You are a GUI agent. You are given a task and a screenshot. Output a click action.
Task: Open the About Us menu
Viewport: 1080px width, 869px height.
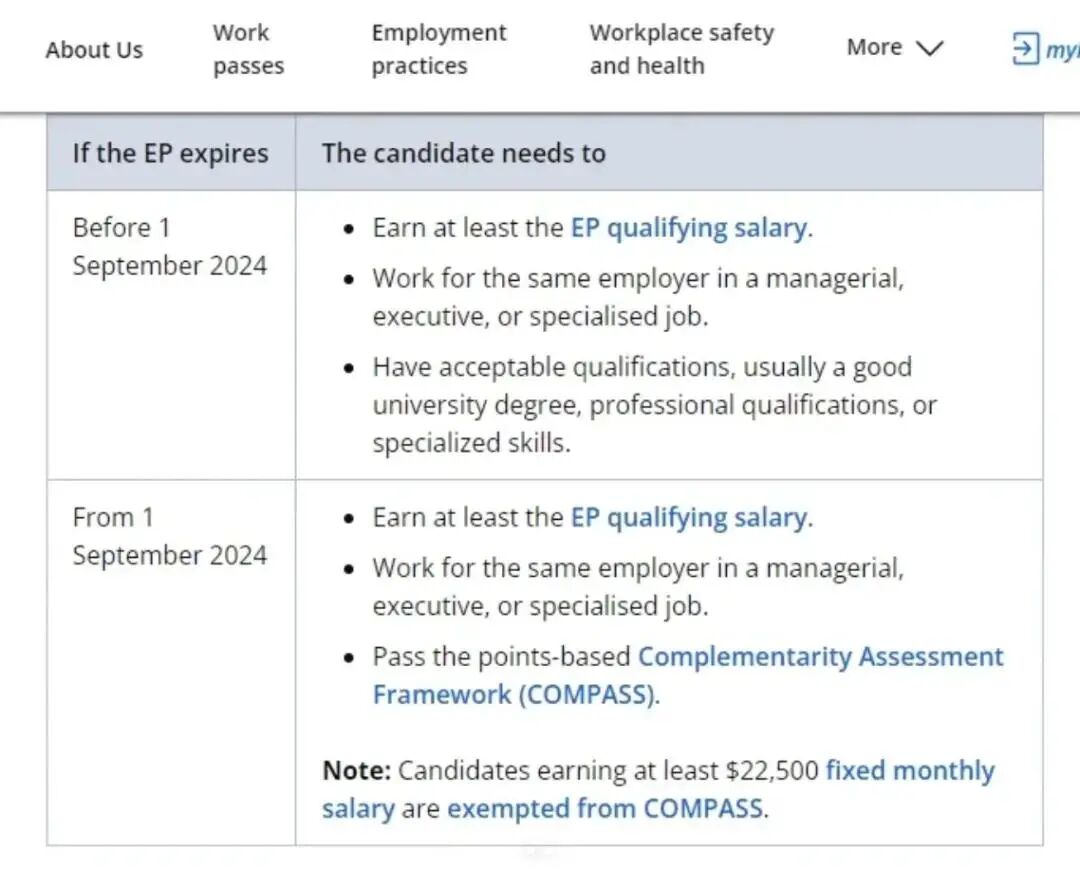[x=94, y=50]
